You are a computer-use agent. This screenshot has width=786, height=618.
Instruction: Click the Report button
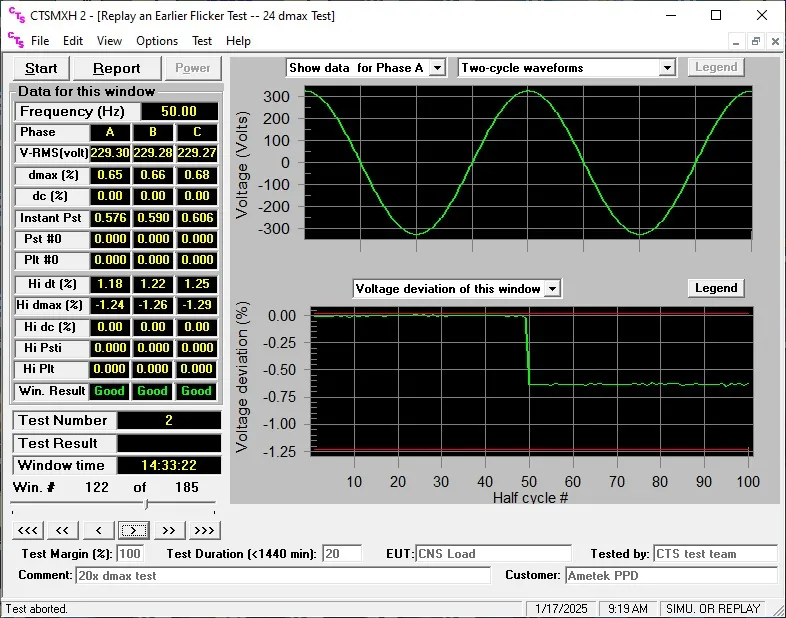[117, 68]
